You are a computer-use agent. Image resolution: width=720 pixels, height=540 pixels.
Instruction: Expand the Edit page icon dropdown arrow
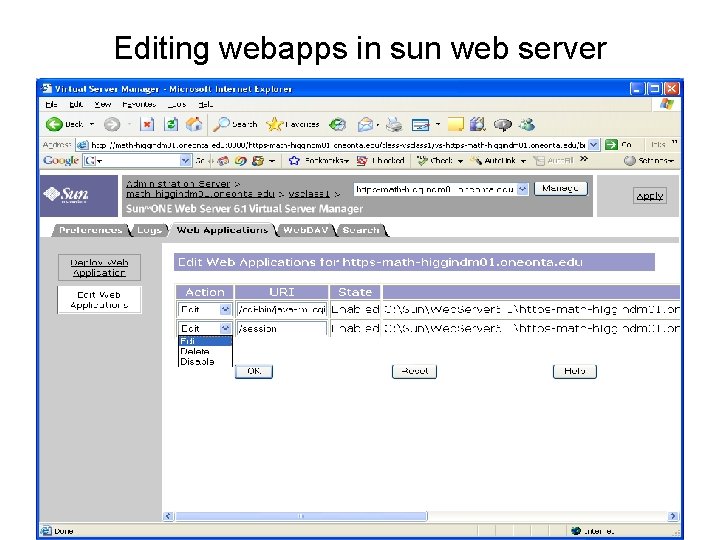point(438,124)
